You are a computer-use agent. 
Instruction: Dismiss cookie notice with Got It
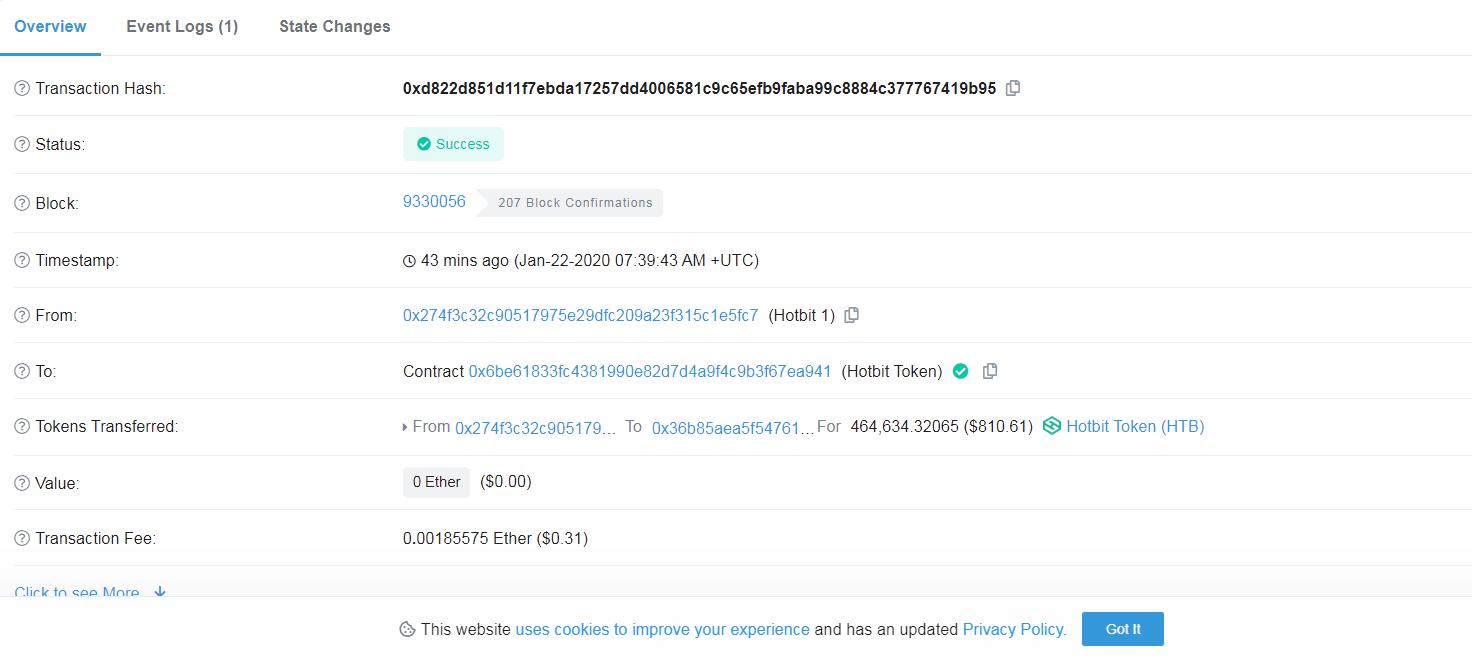point(1123,629)
